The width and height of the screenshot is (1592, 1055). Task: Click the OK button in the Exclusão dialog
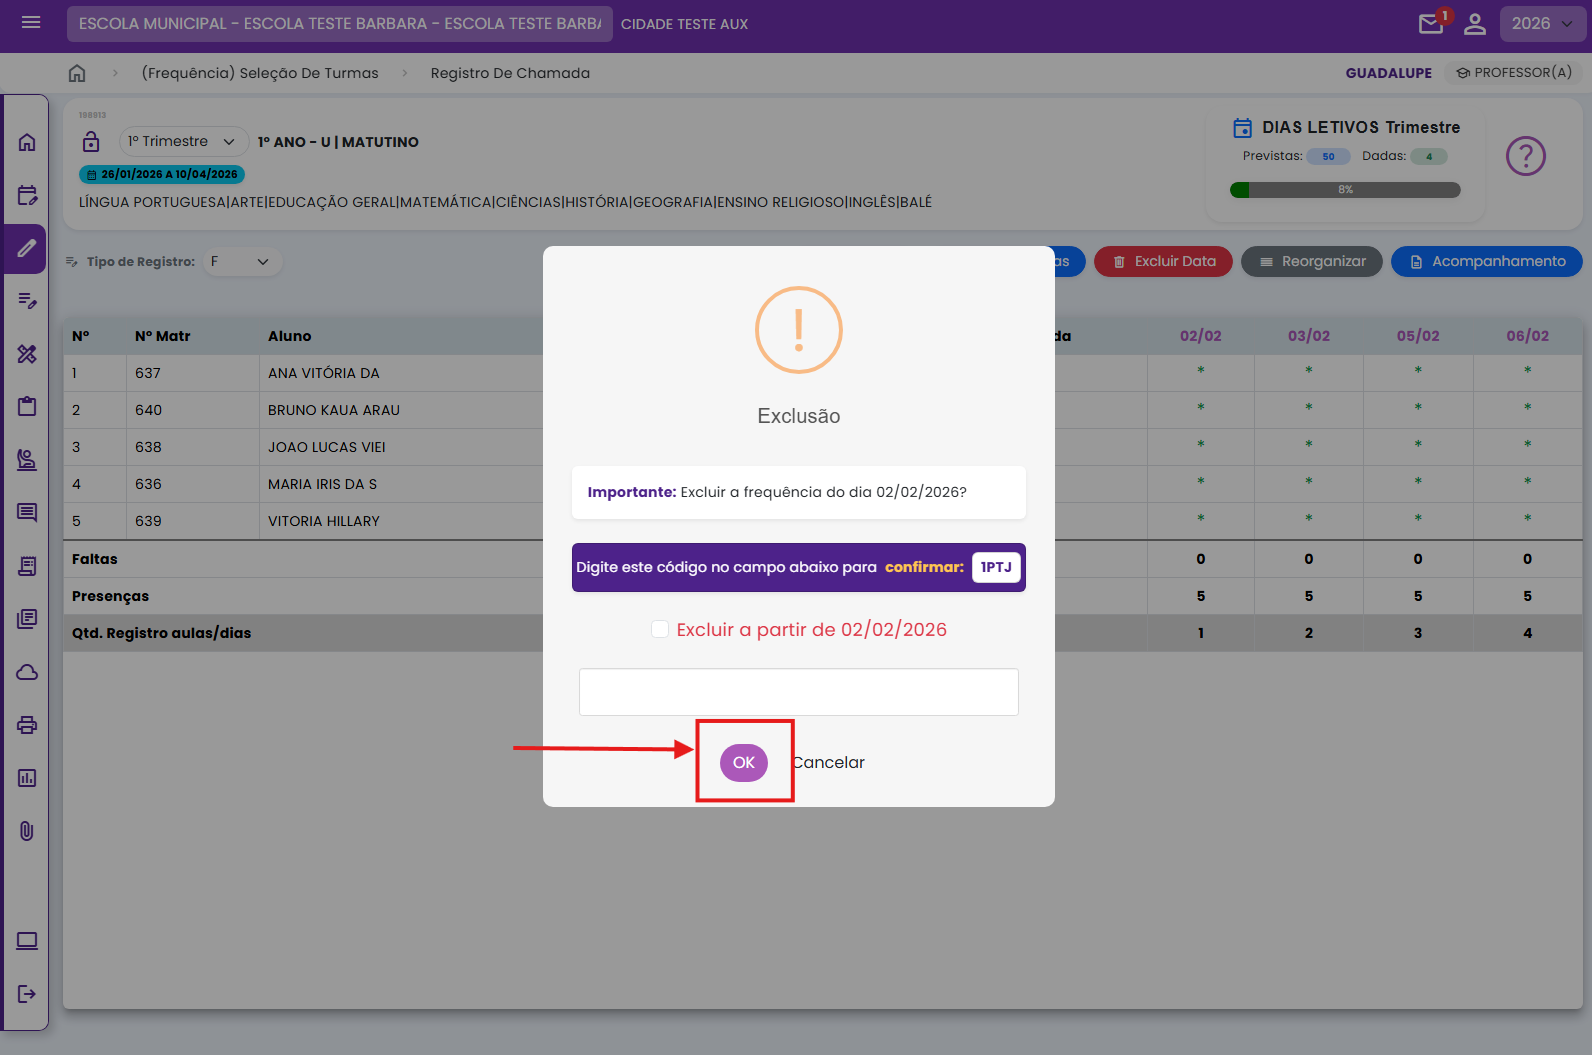pyautogui.click(x=743, y=763)
